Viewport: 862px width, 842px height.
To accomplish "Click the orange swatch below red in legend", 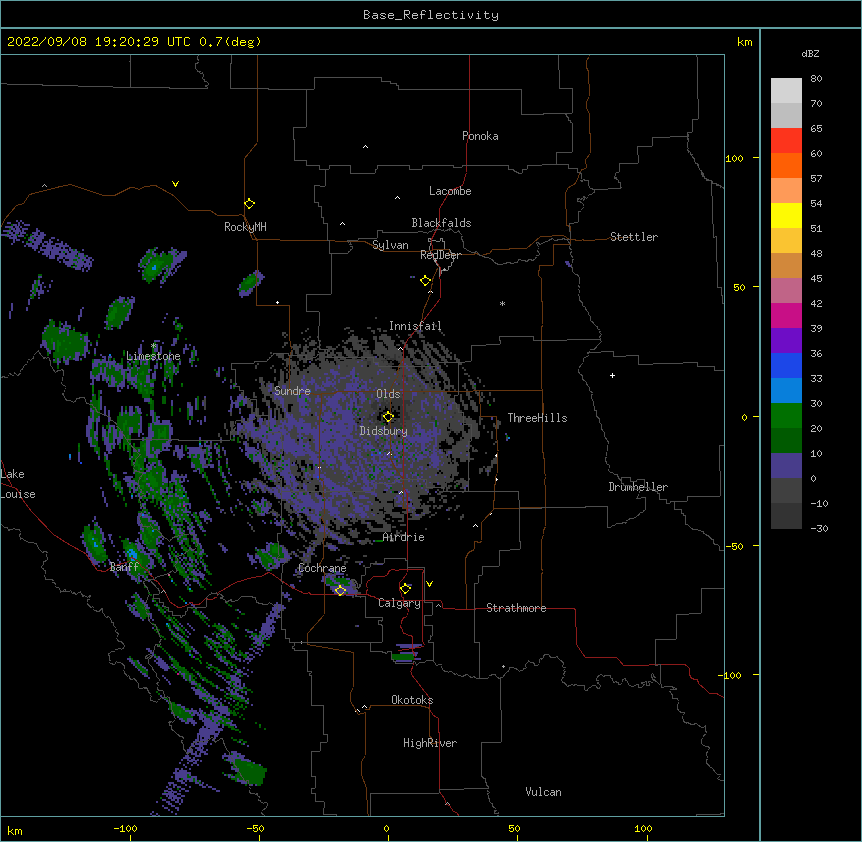I will (786, 165).
